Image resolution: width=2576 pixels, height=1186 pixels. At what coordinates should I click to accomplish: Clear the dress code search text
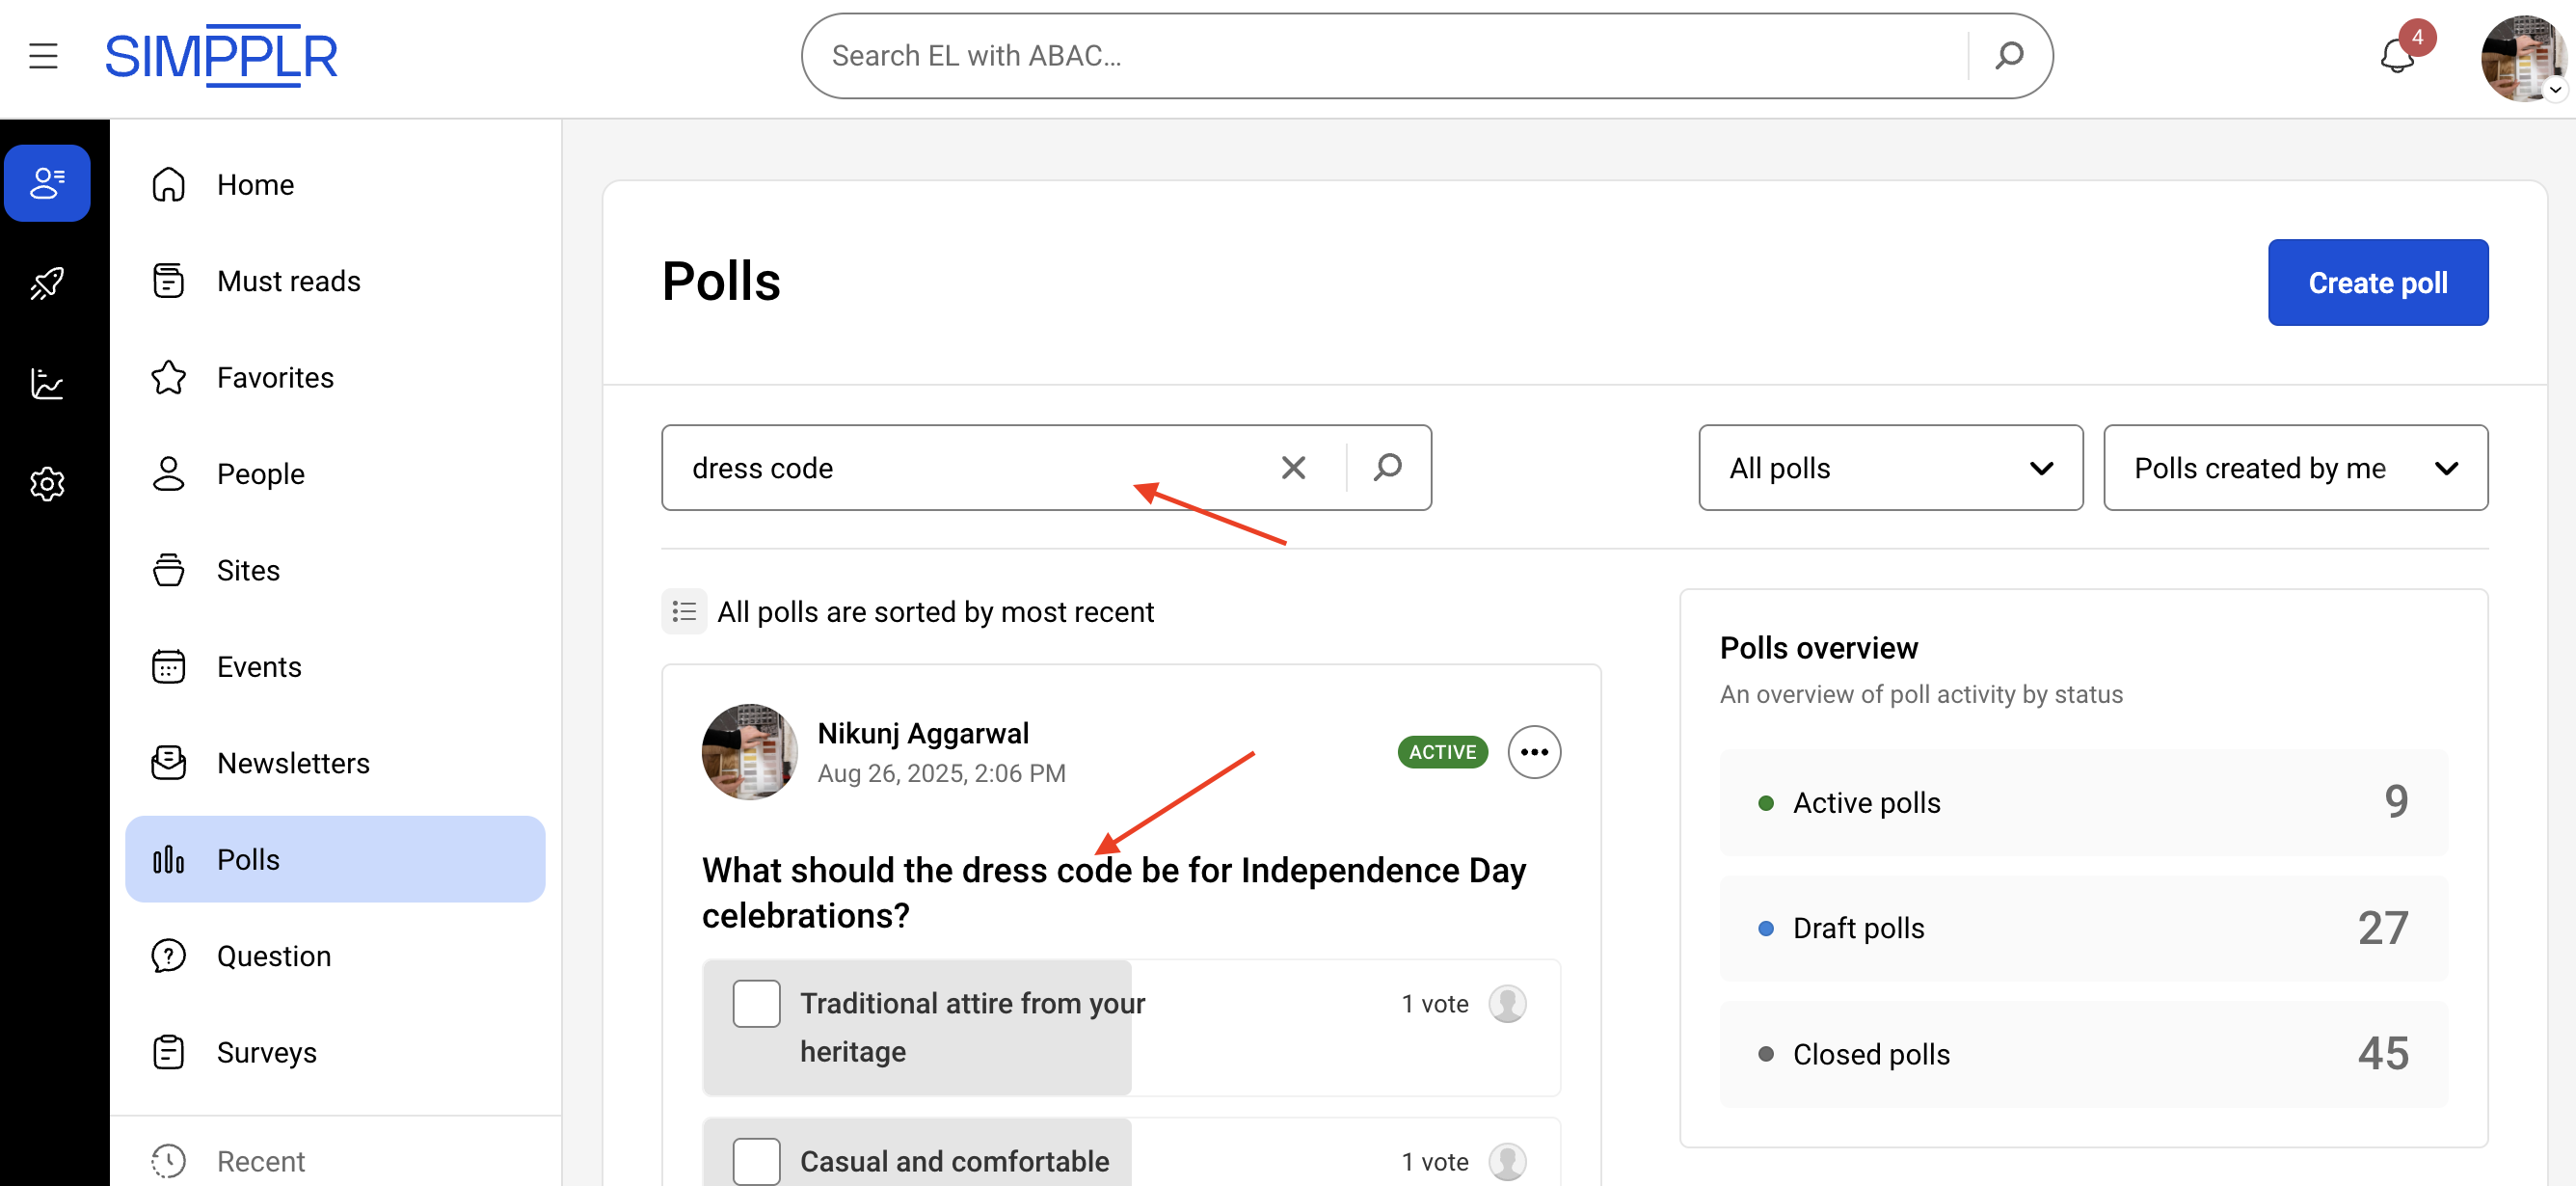click(1293, 468)
